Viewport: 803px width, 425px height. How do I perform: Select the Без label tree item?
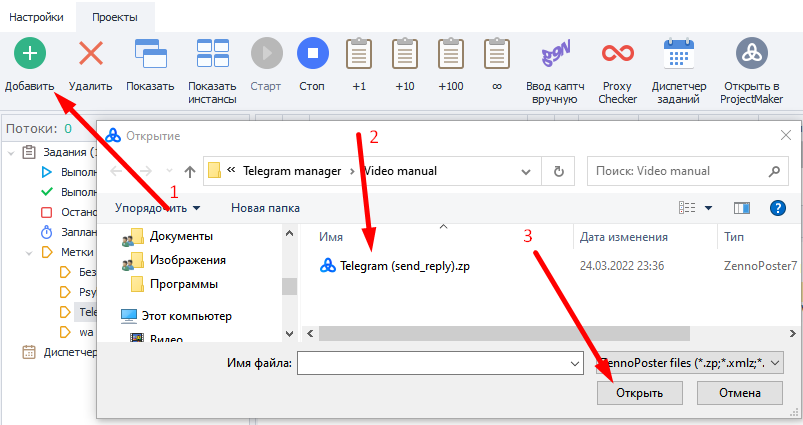(x=78, y=272)
